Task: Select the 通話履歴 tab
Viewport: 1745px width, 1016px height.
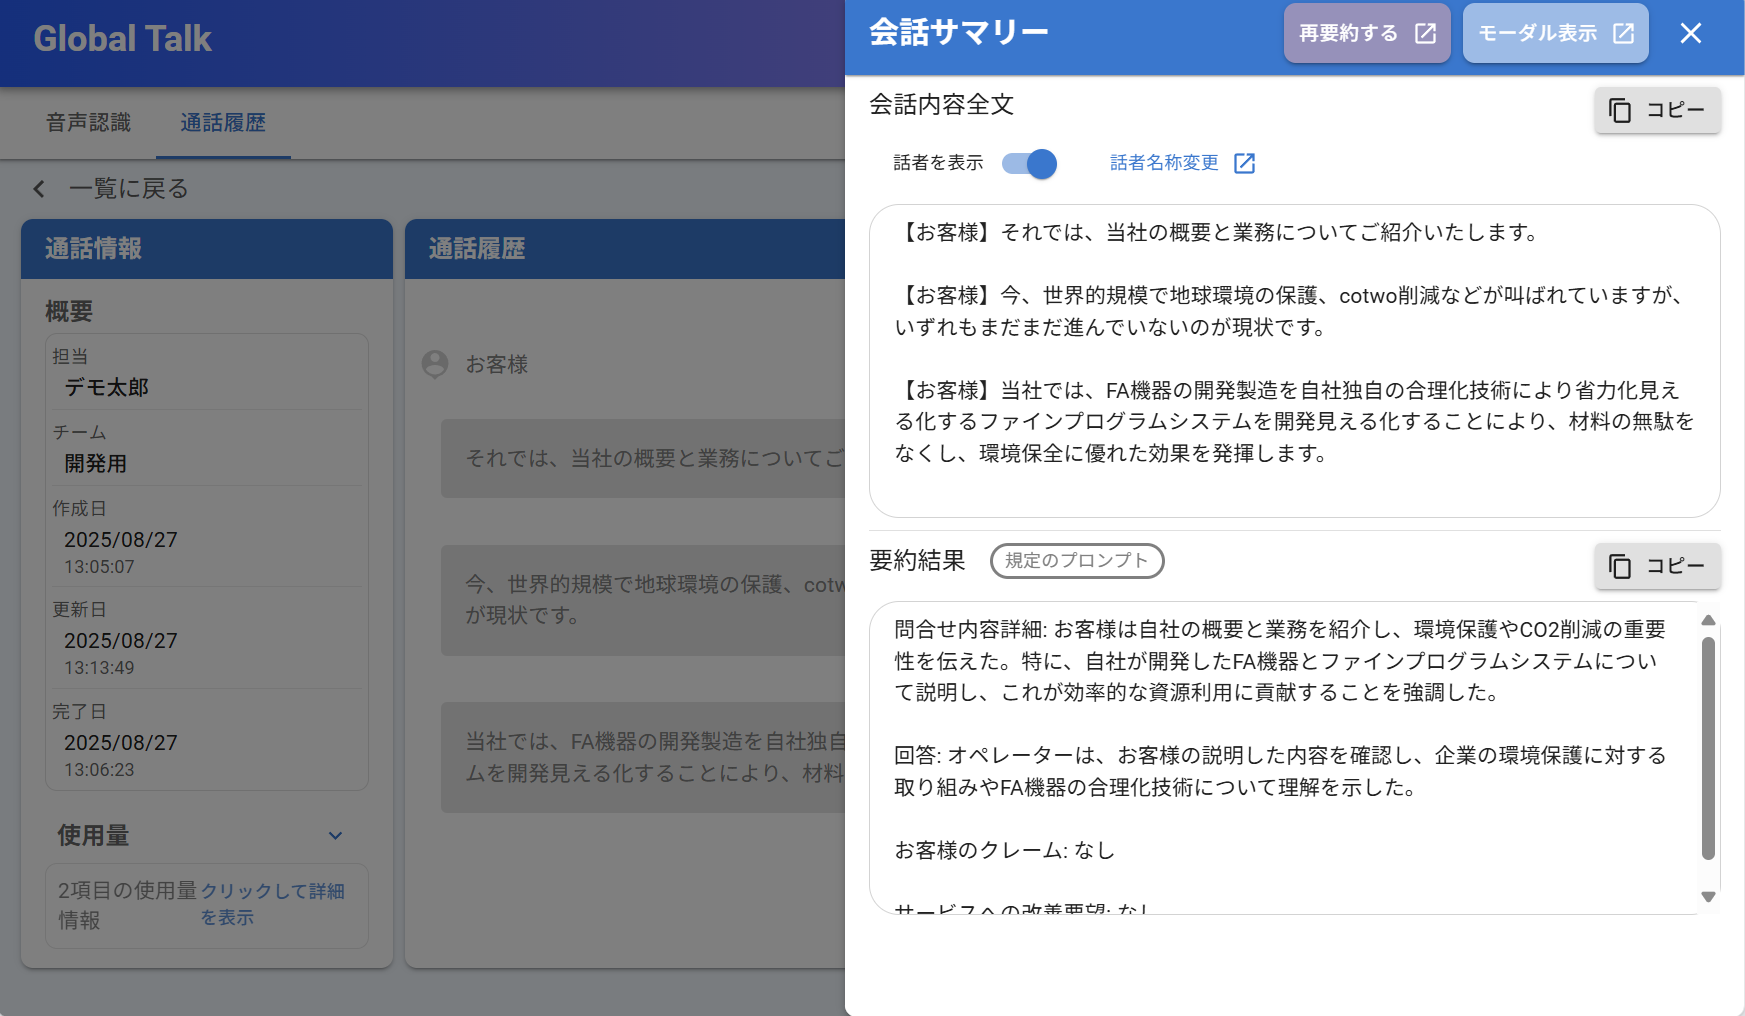Action: point(223,123)
